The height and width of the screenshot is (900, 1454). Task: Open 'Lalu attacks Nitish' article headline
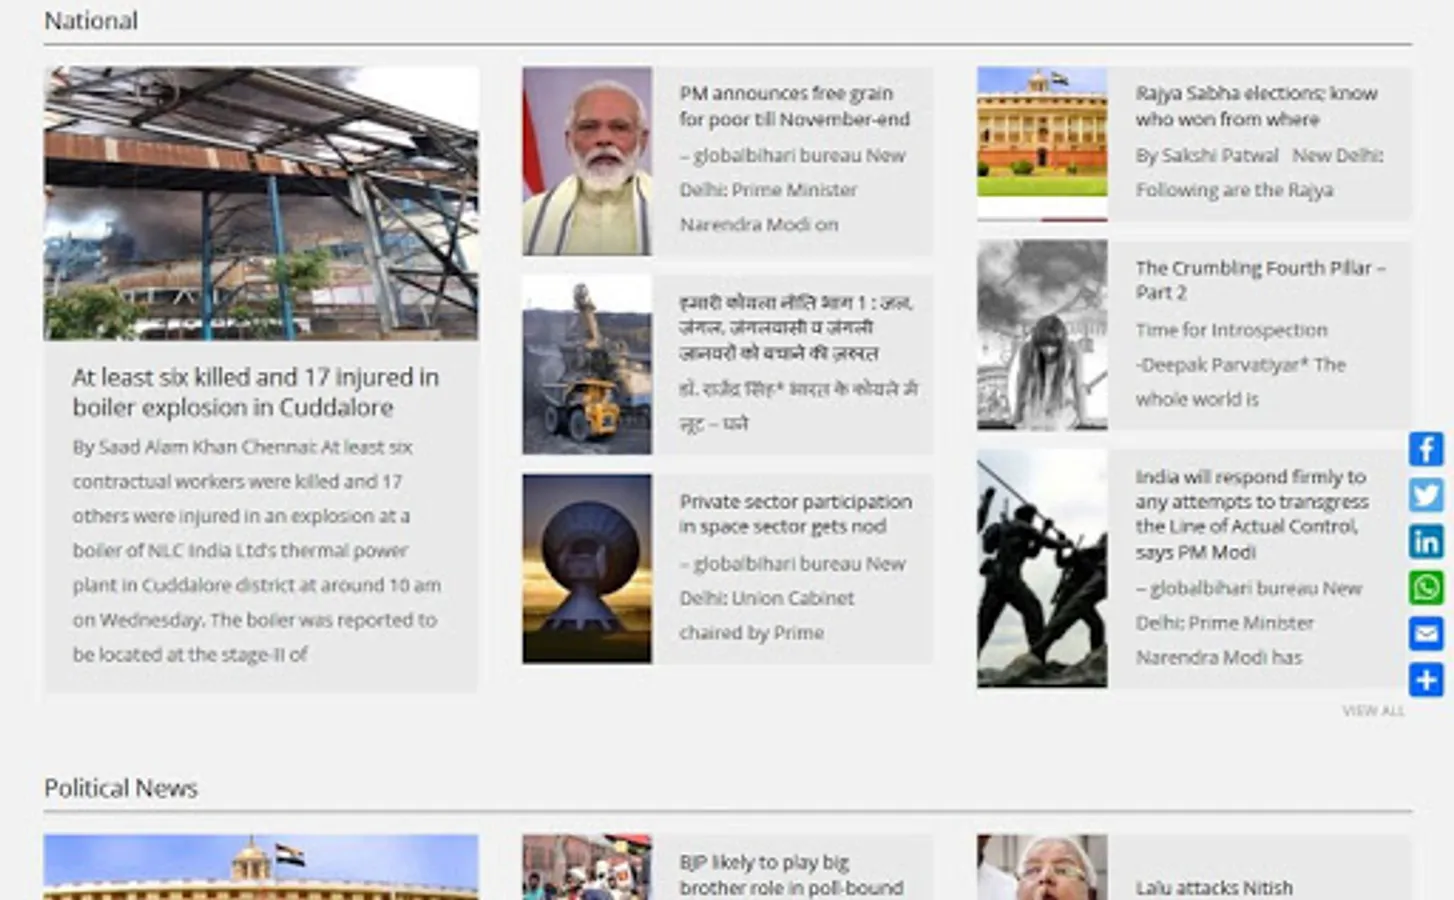1214,887
